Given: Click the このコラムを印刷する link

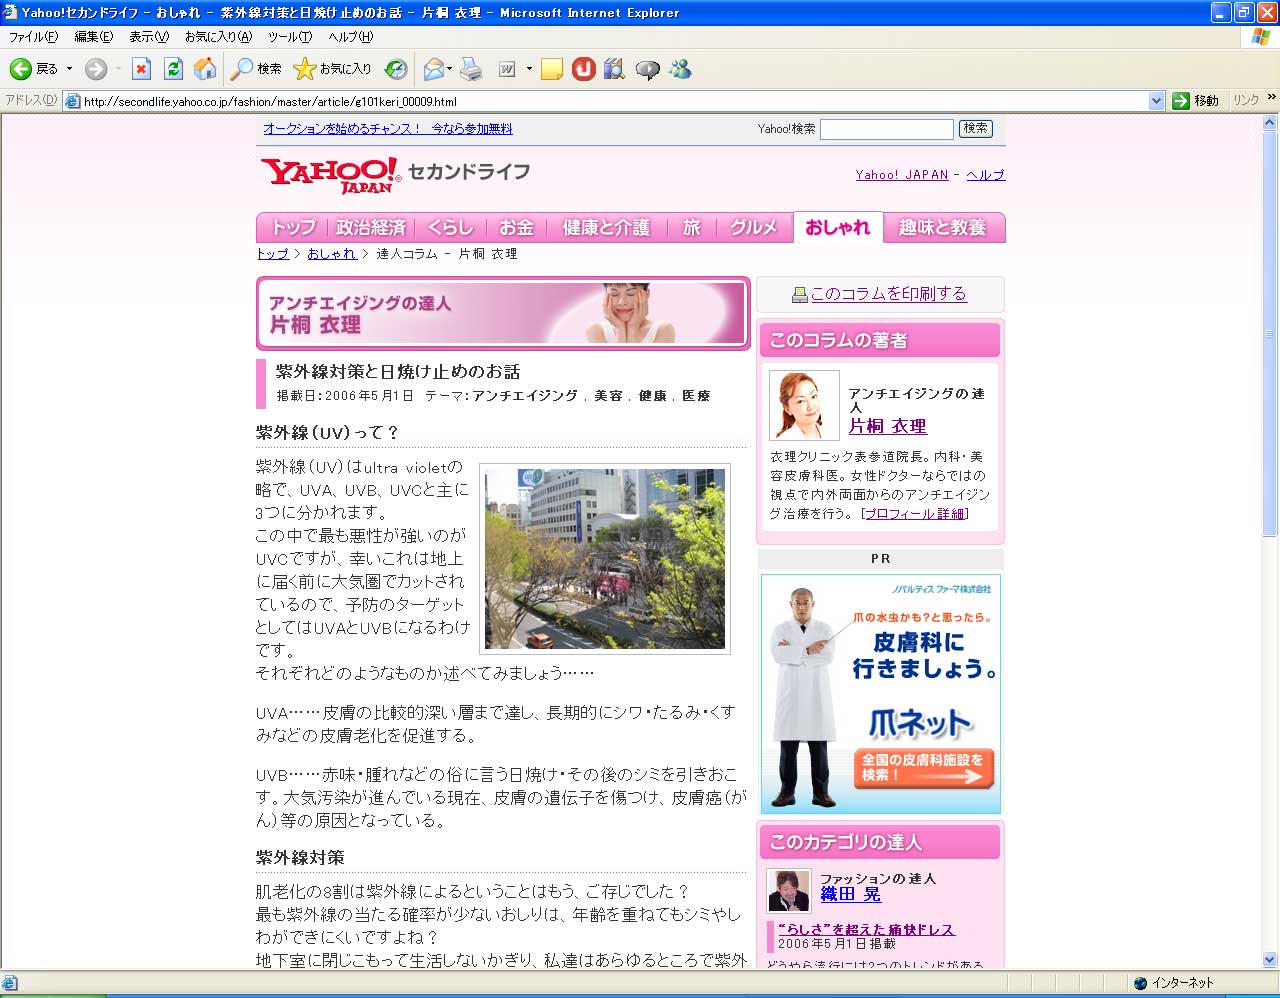Looking at the screenshot, I should [888, 294].
